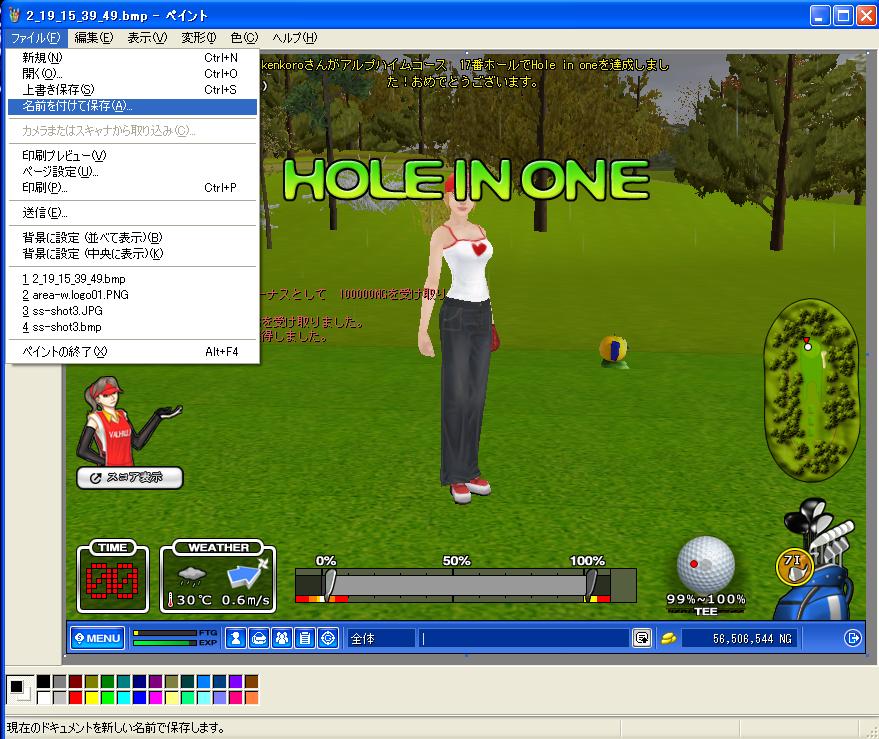The width and height of the screenshot is (879, 739).
Task: Open the 編集 (Edit) menu
Action: click(x=93, y=38)
